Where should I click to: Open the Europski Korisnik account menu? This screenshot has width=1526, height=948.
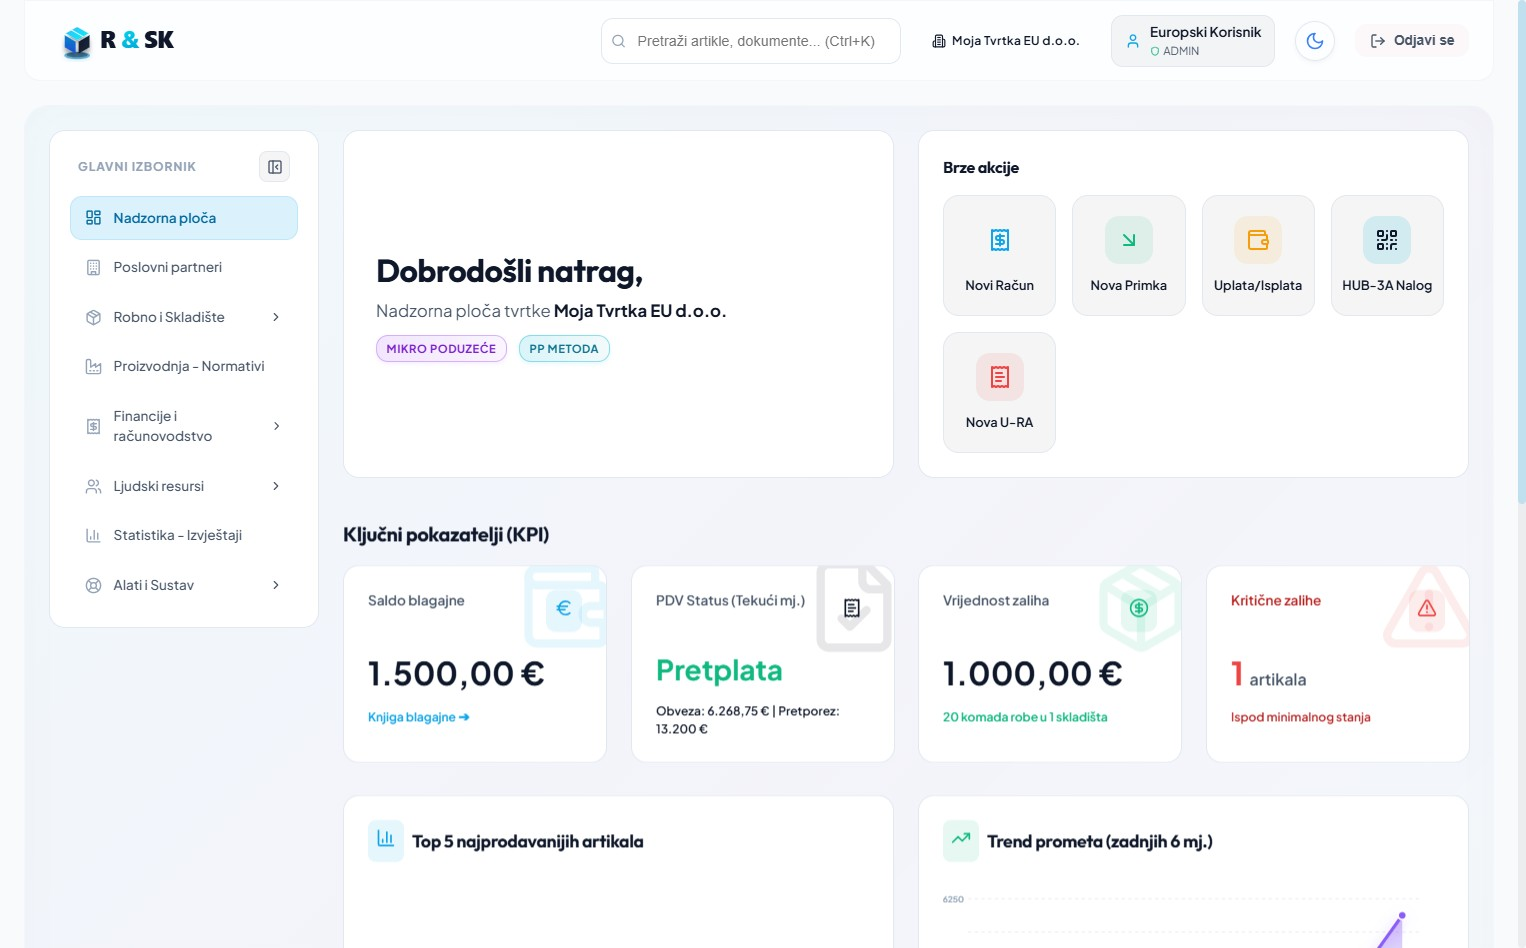tap(1193, 41)
